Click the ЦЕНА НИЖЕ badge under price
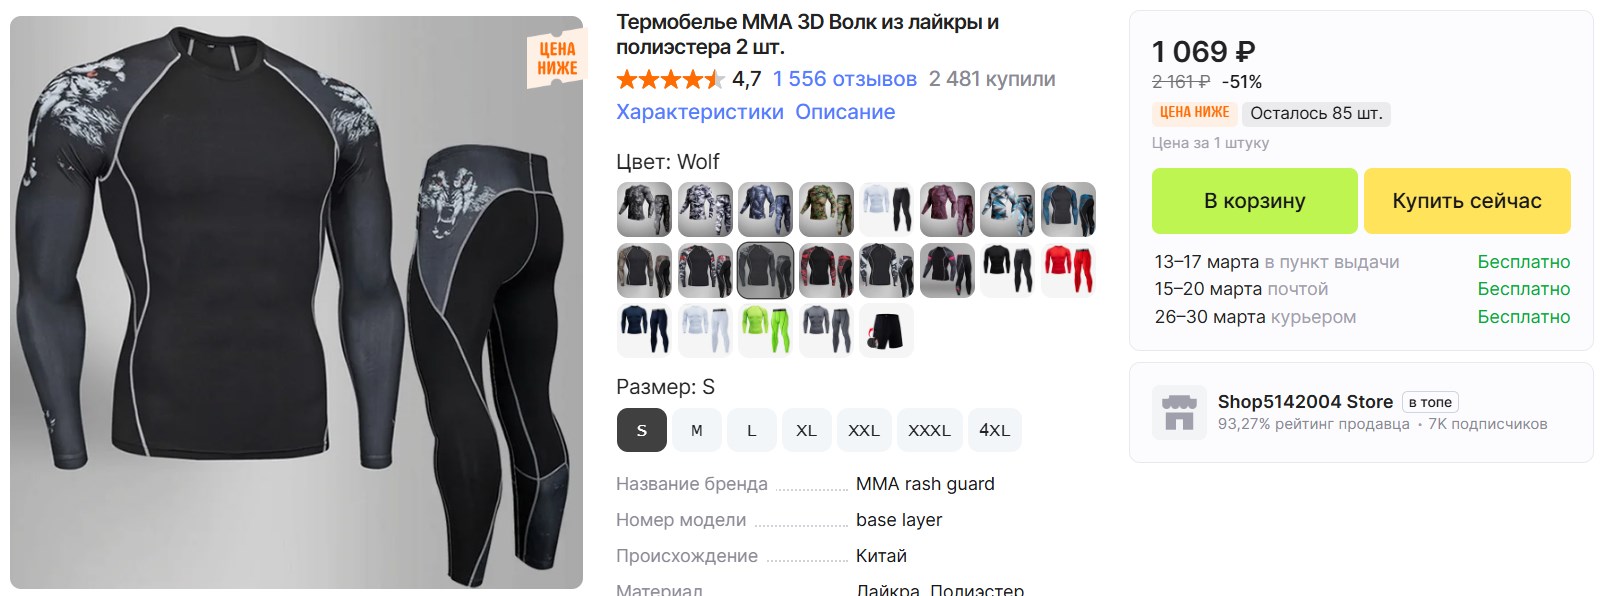This screenshot has width=1608, height=596. 1194,113
